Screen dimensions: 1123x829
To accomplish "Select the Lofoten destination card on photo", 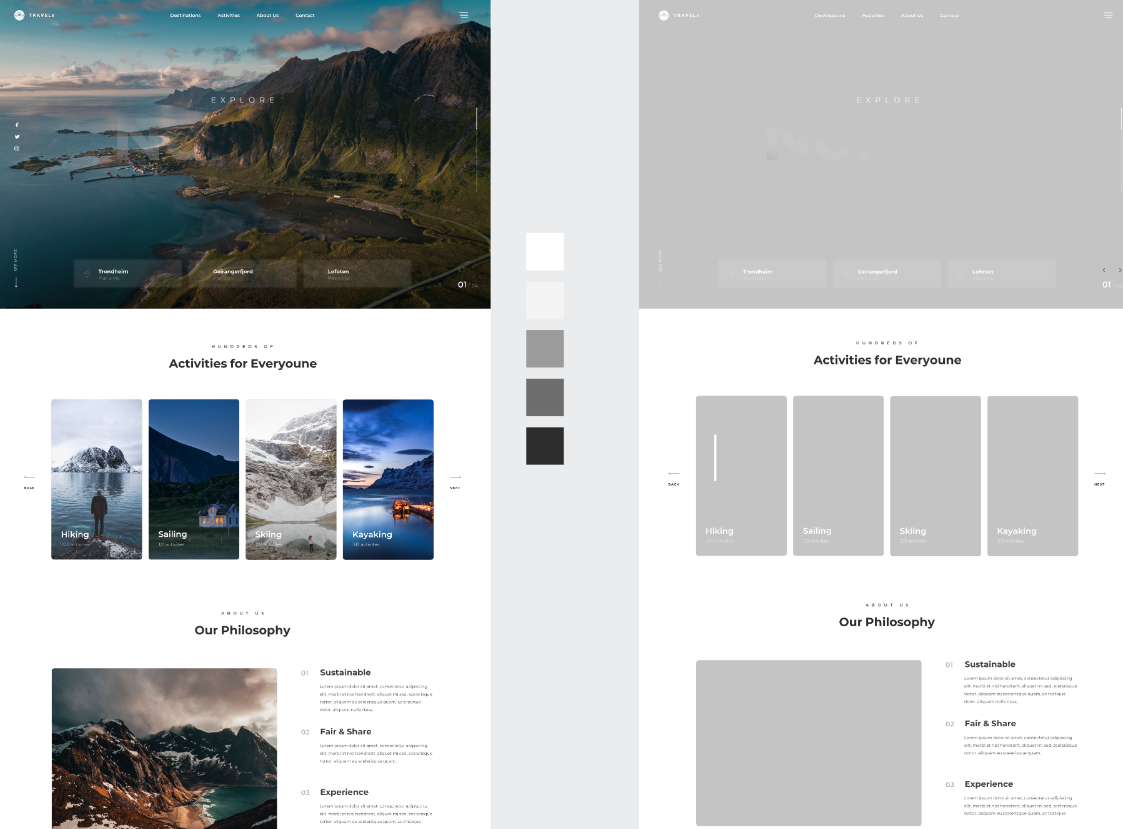I will coord(355,273).
